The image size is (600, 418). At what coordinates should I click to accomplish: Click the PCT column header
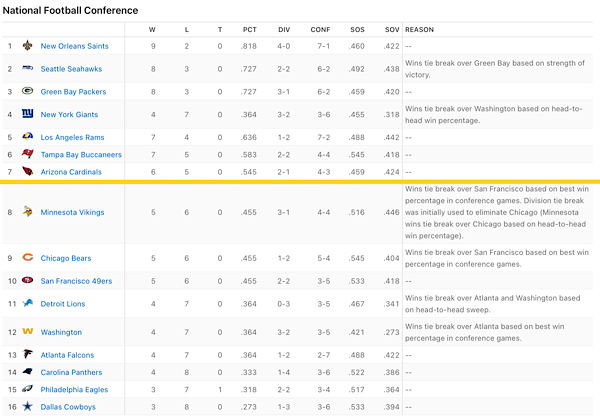(249, 29)
